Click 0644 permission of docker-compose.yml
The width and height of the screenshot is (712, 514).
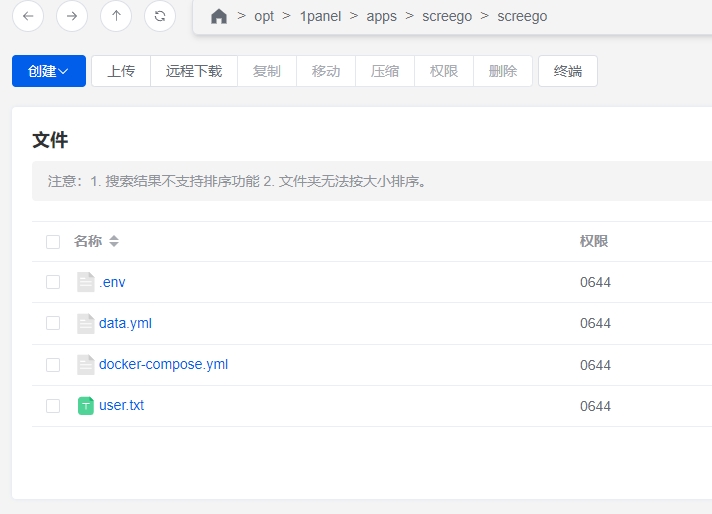(595, 365)
